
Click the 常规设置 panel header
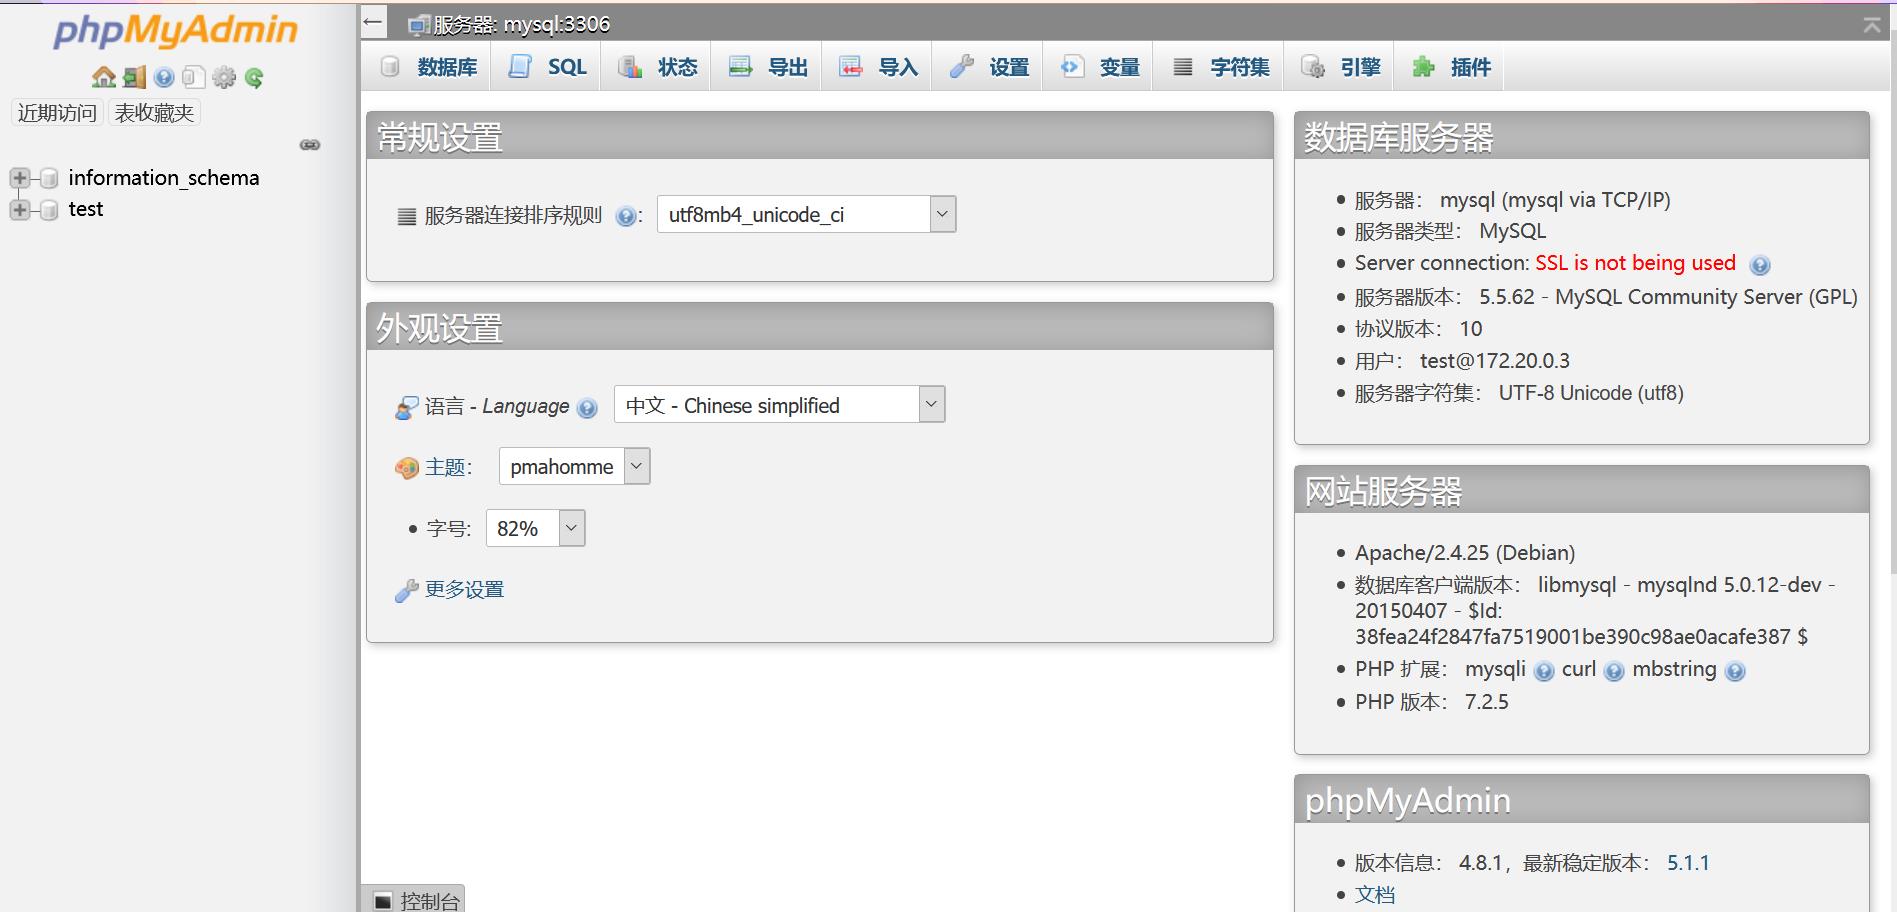820,136
